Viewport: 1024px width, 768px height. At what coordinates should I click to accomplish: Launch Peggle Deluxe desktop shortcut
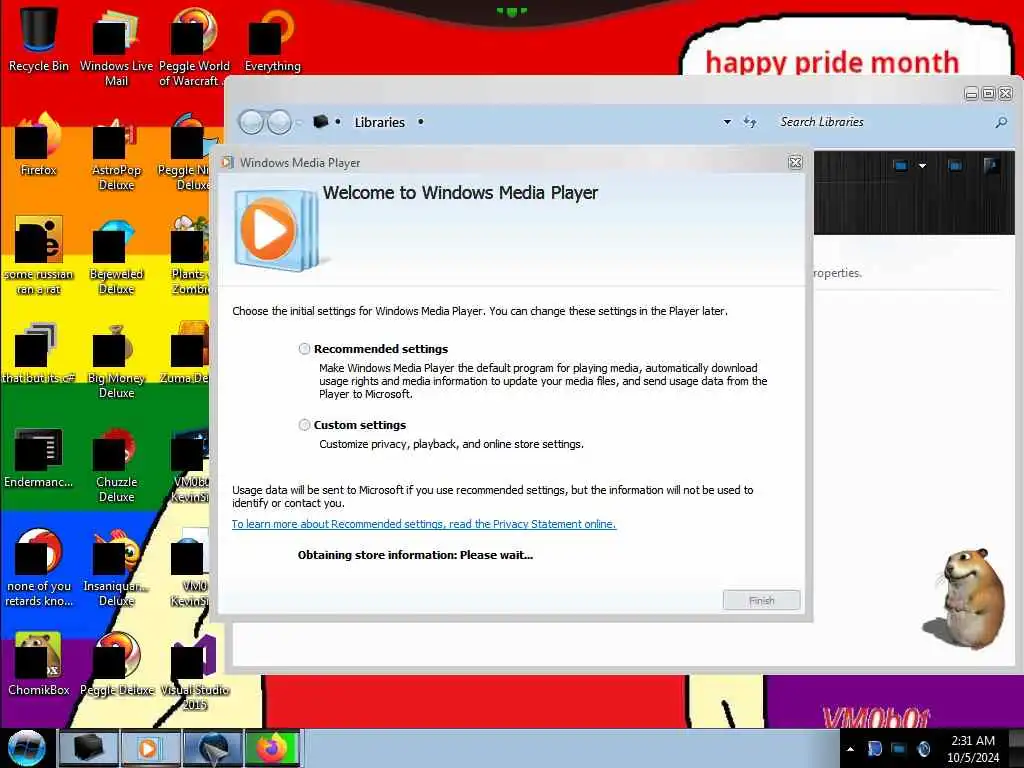(x=116, y=664)
